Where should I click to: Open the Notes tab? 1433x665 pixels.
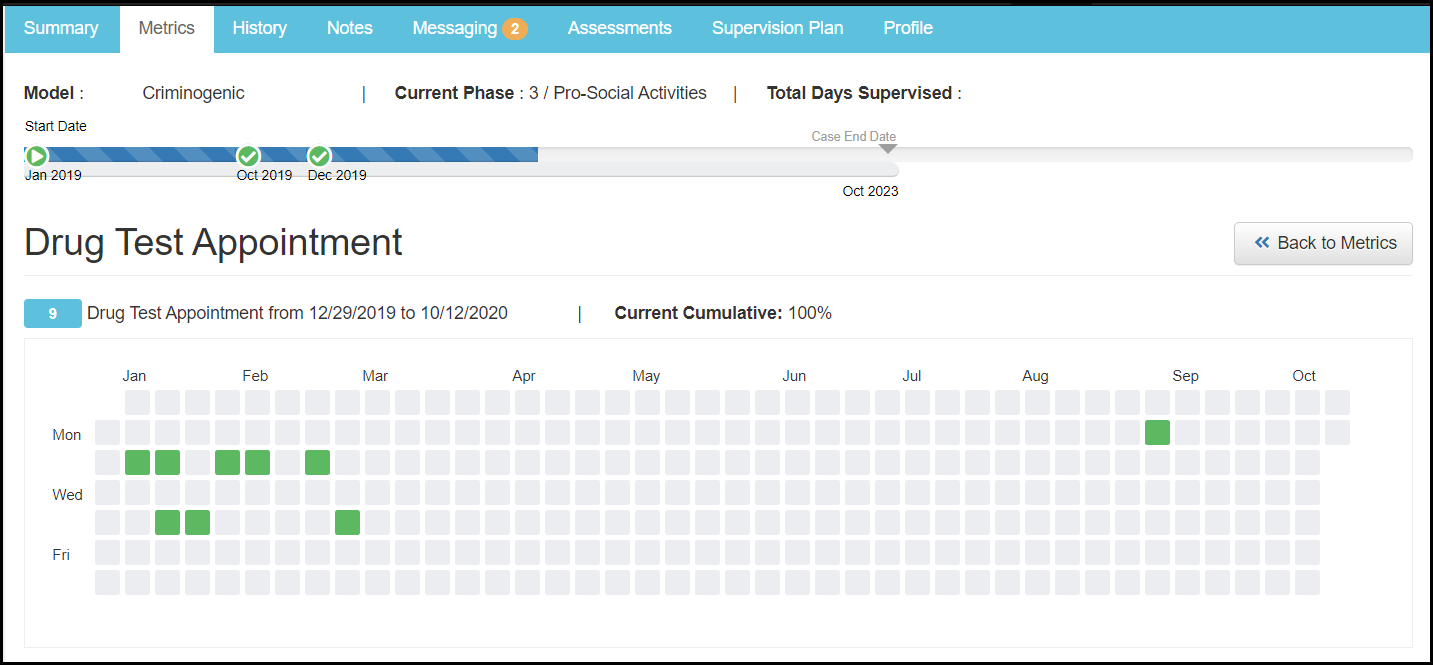[350, 28]
